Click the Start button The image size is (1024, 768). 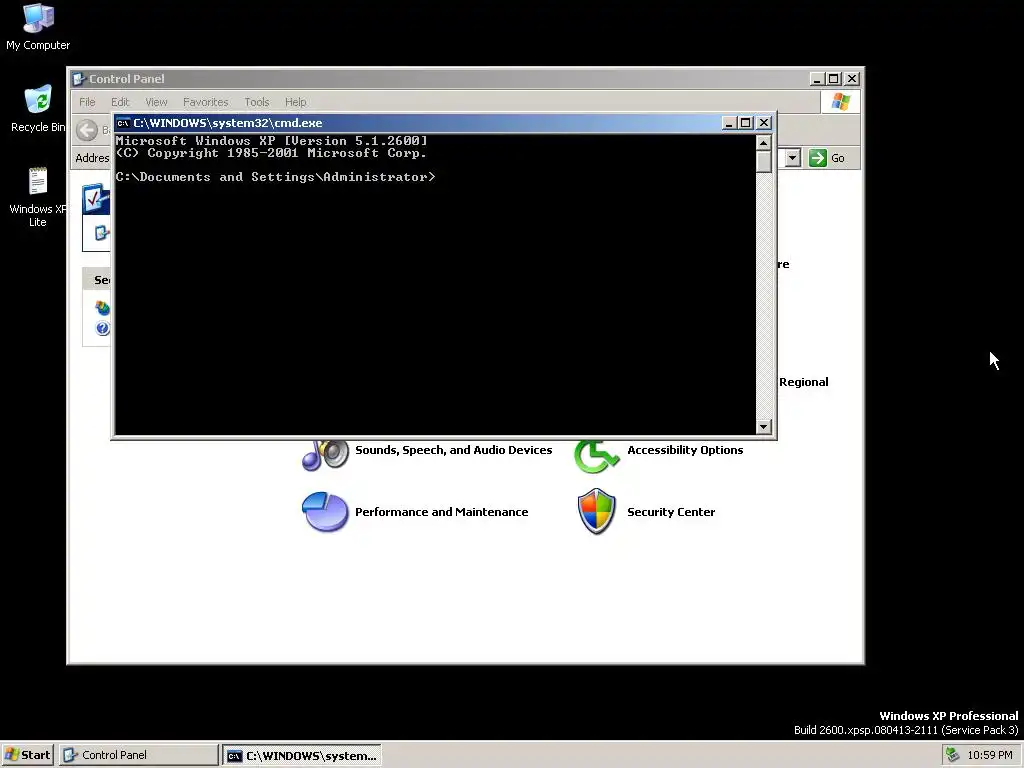click(28, 755)
